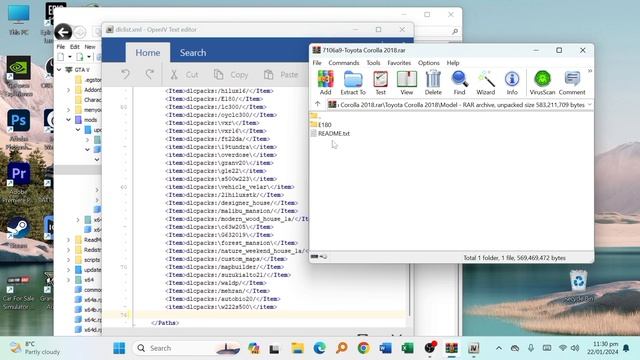This screenshot has height=360, width=640.
Task: Open the Help menu in WinRAR
Action: 453,63
